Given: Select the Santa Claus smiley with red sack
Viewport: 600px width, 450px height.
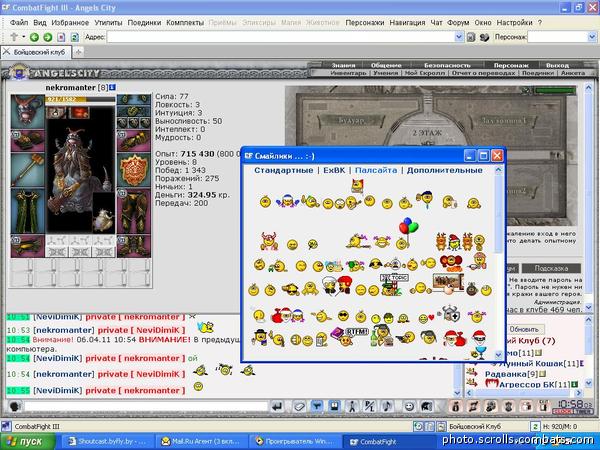Looking at the screenshot, I should click(x=454, y=338).
